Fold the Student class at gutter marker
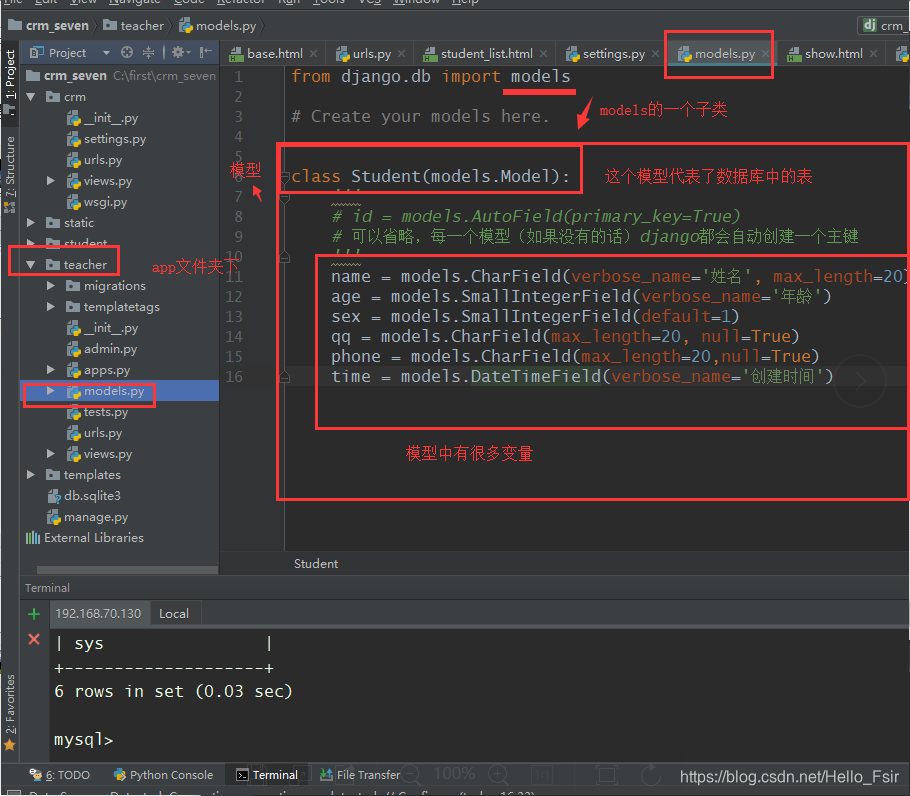This screenshot has width=910, height=796. [285, 176]
